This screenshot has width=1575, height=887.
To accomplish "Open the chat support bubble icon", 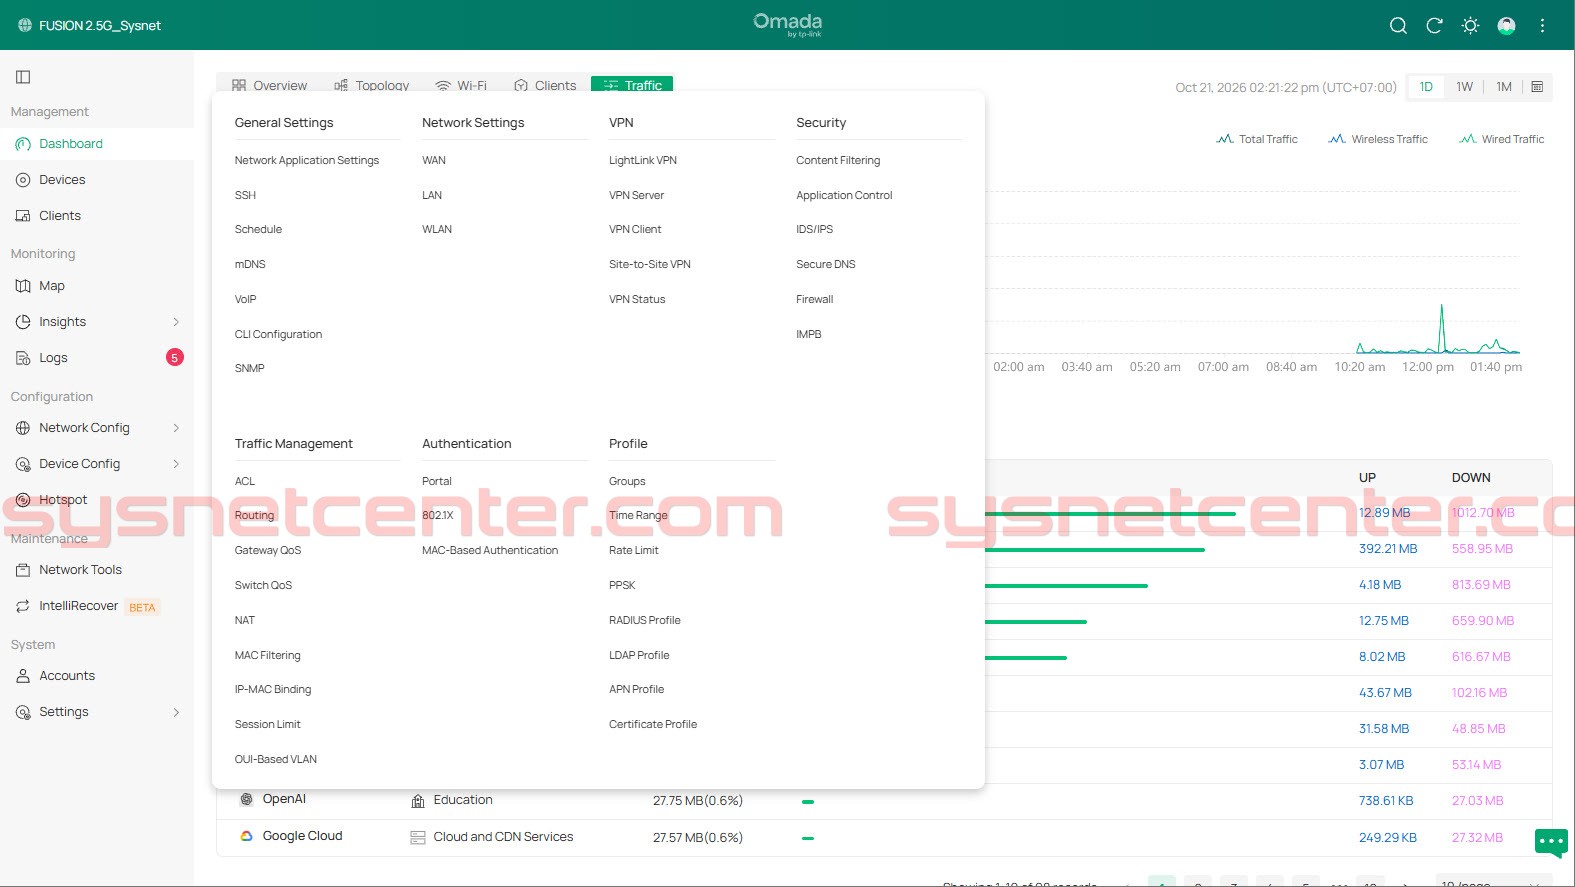I will pyautogui.click(x=1551, y=842).
